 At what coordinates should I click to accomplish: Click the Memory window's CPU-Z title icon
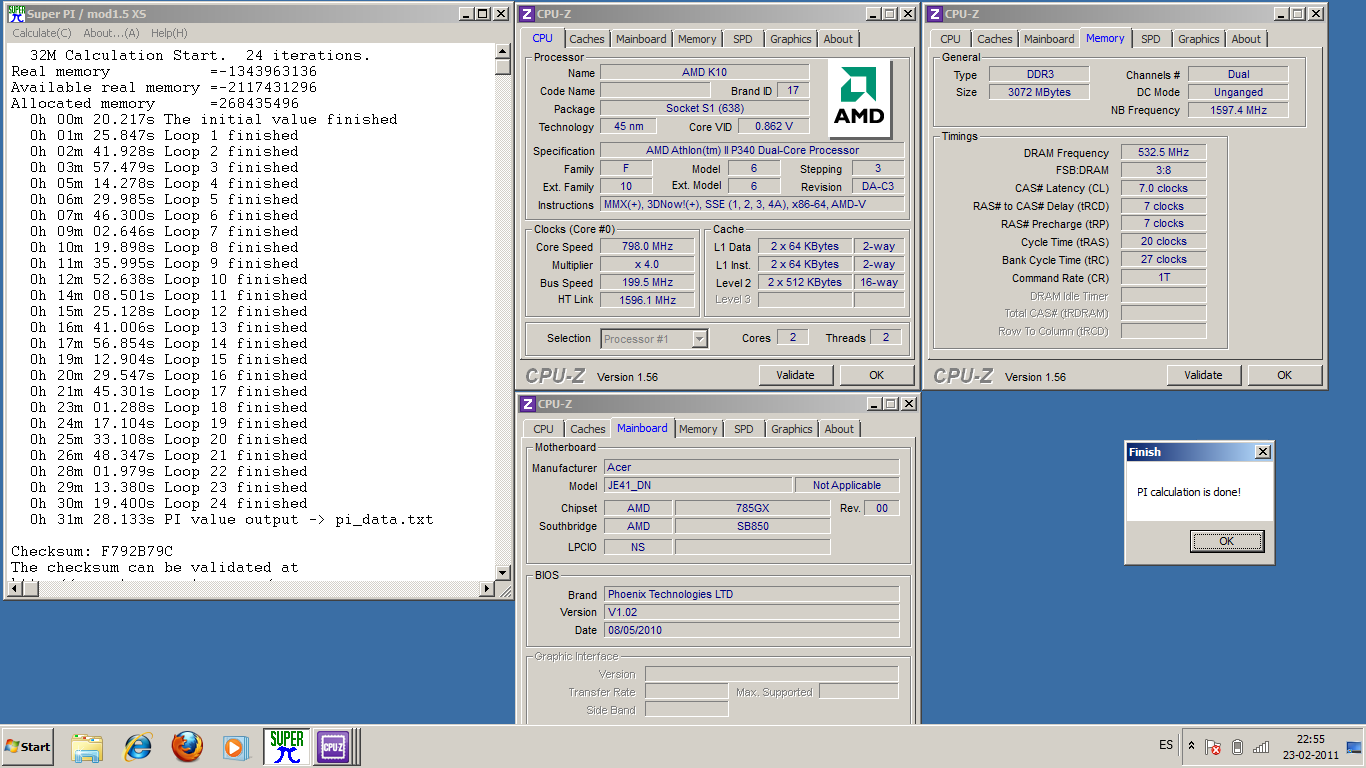click(935, 14)
